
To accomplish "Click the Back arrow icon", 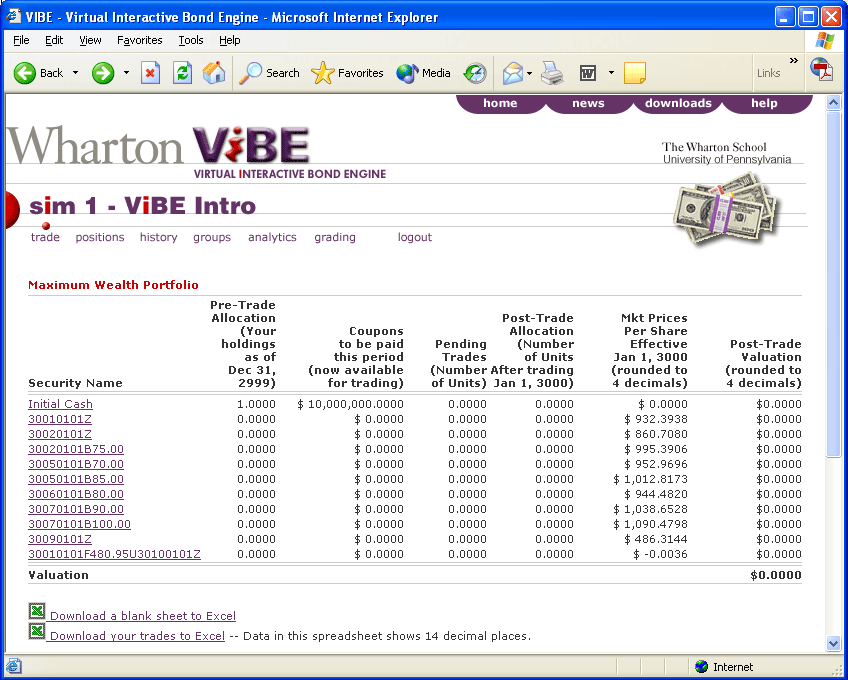I will [25, 73].
